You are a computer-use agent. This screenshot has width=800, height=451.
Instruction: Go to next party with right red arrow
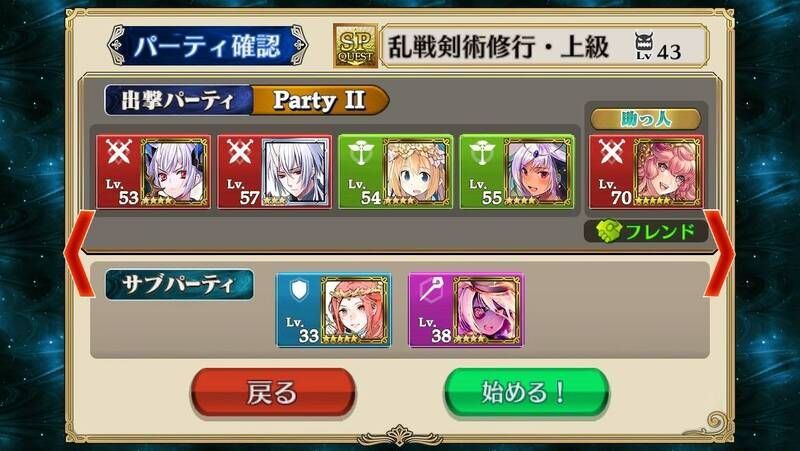pos(720,254)
